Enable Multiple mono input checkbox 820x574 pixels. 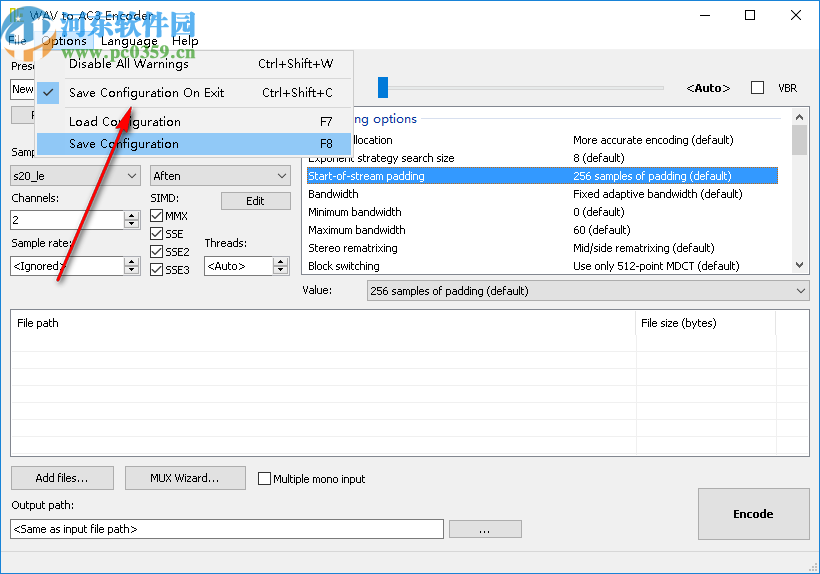(265, 478)
